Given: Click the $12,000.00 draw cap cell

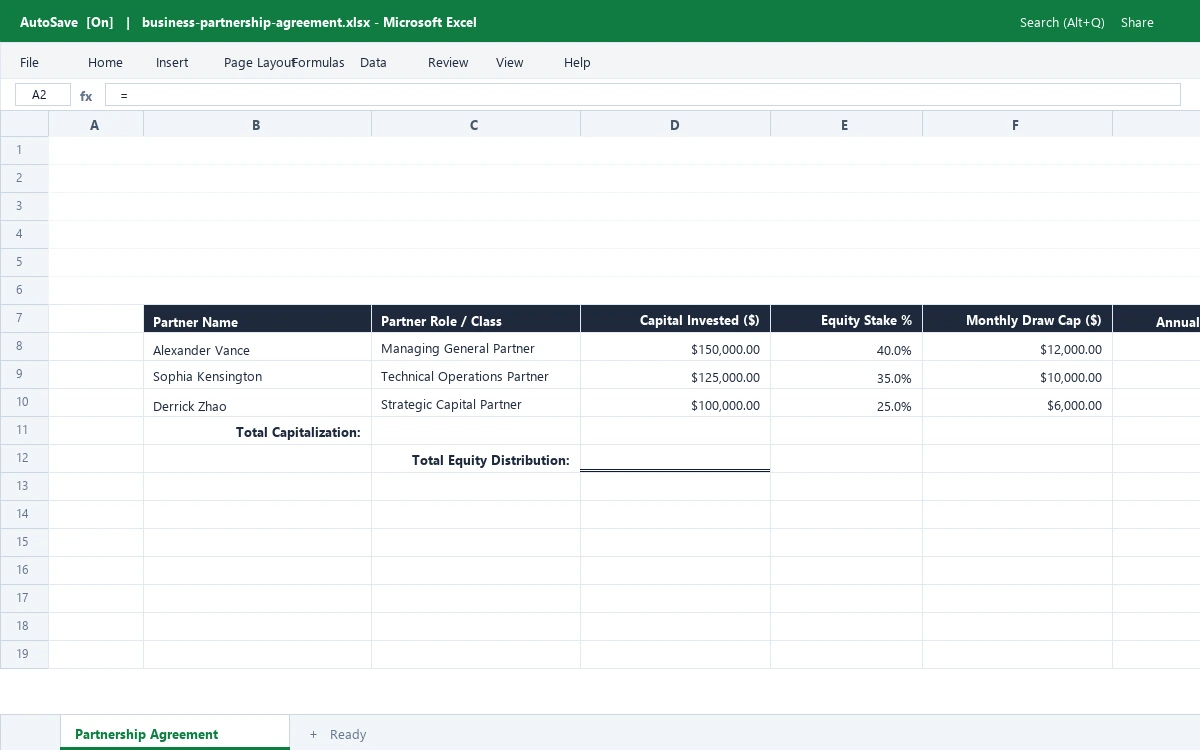Looking at the screenshot, I should point(1017,347).
